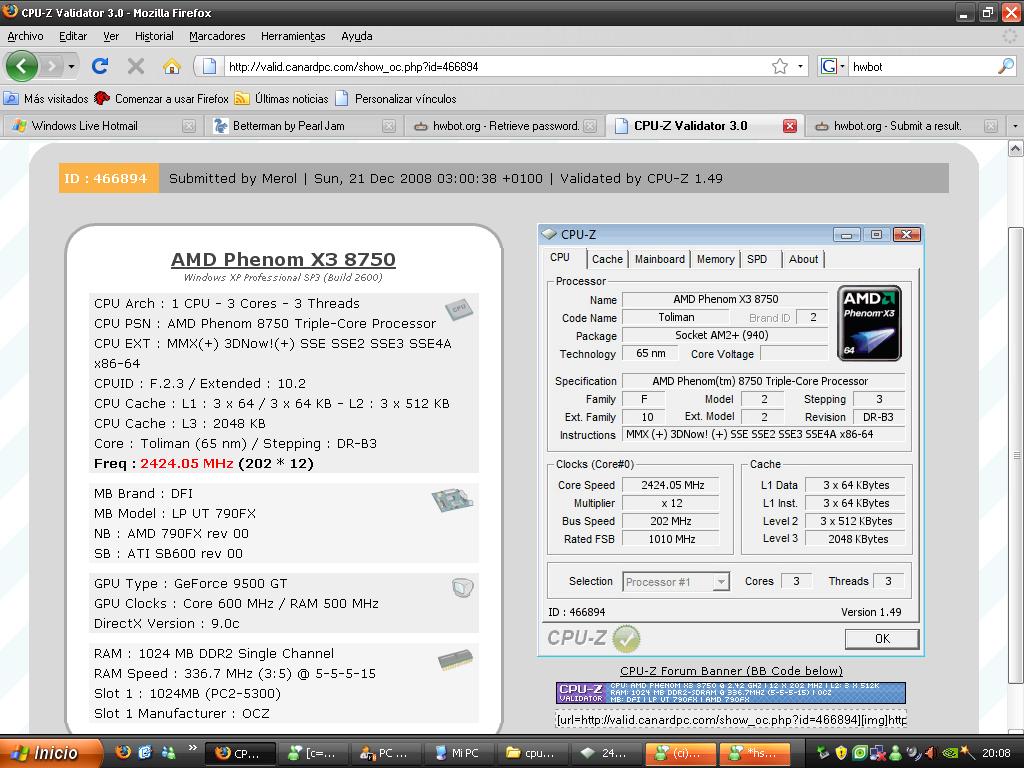
Task: Open Últimas noticias feed bookmark
Action: tap(281, 99)
